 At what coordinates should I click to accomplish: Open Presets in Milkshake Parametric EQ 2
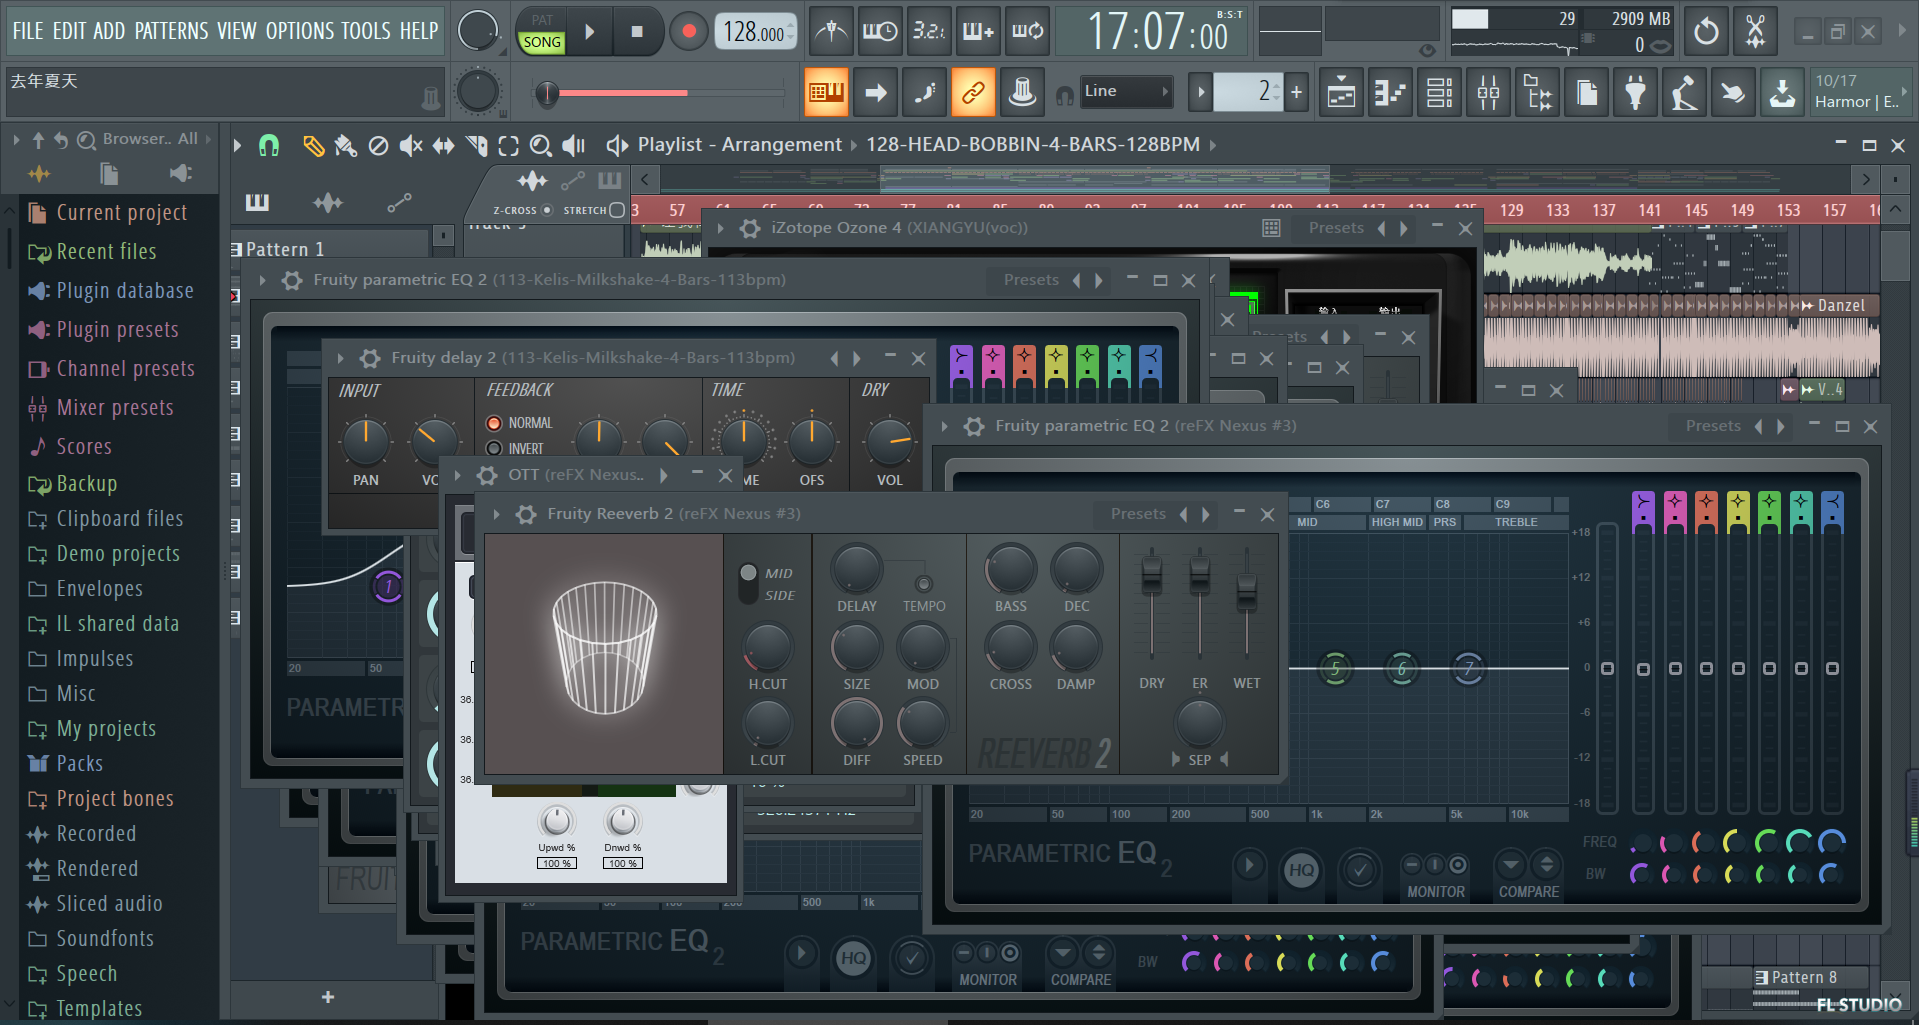[x=1031, y=280]
